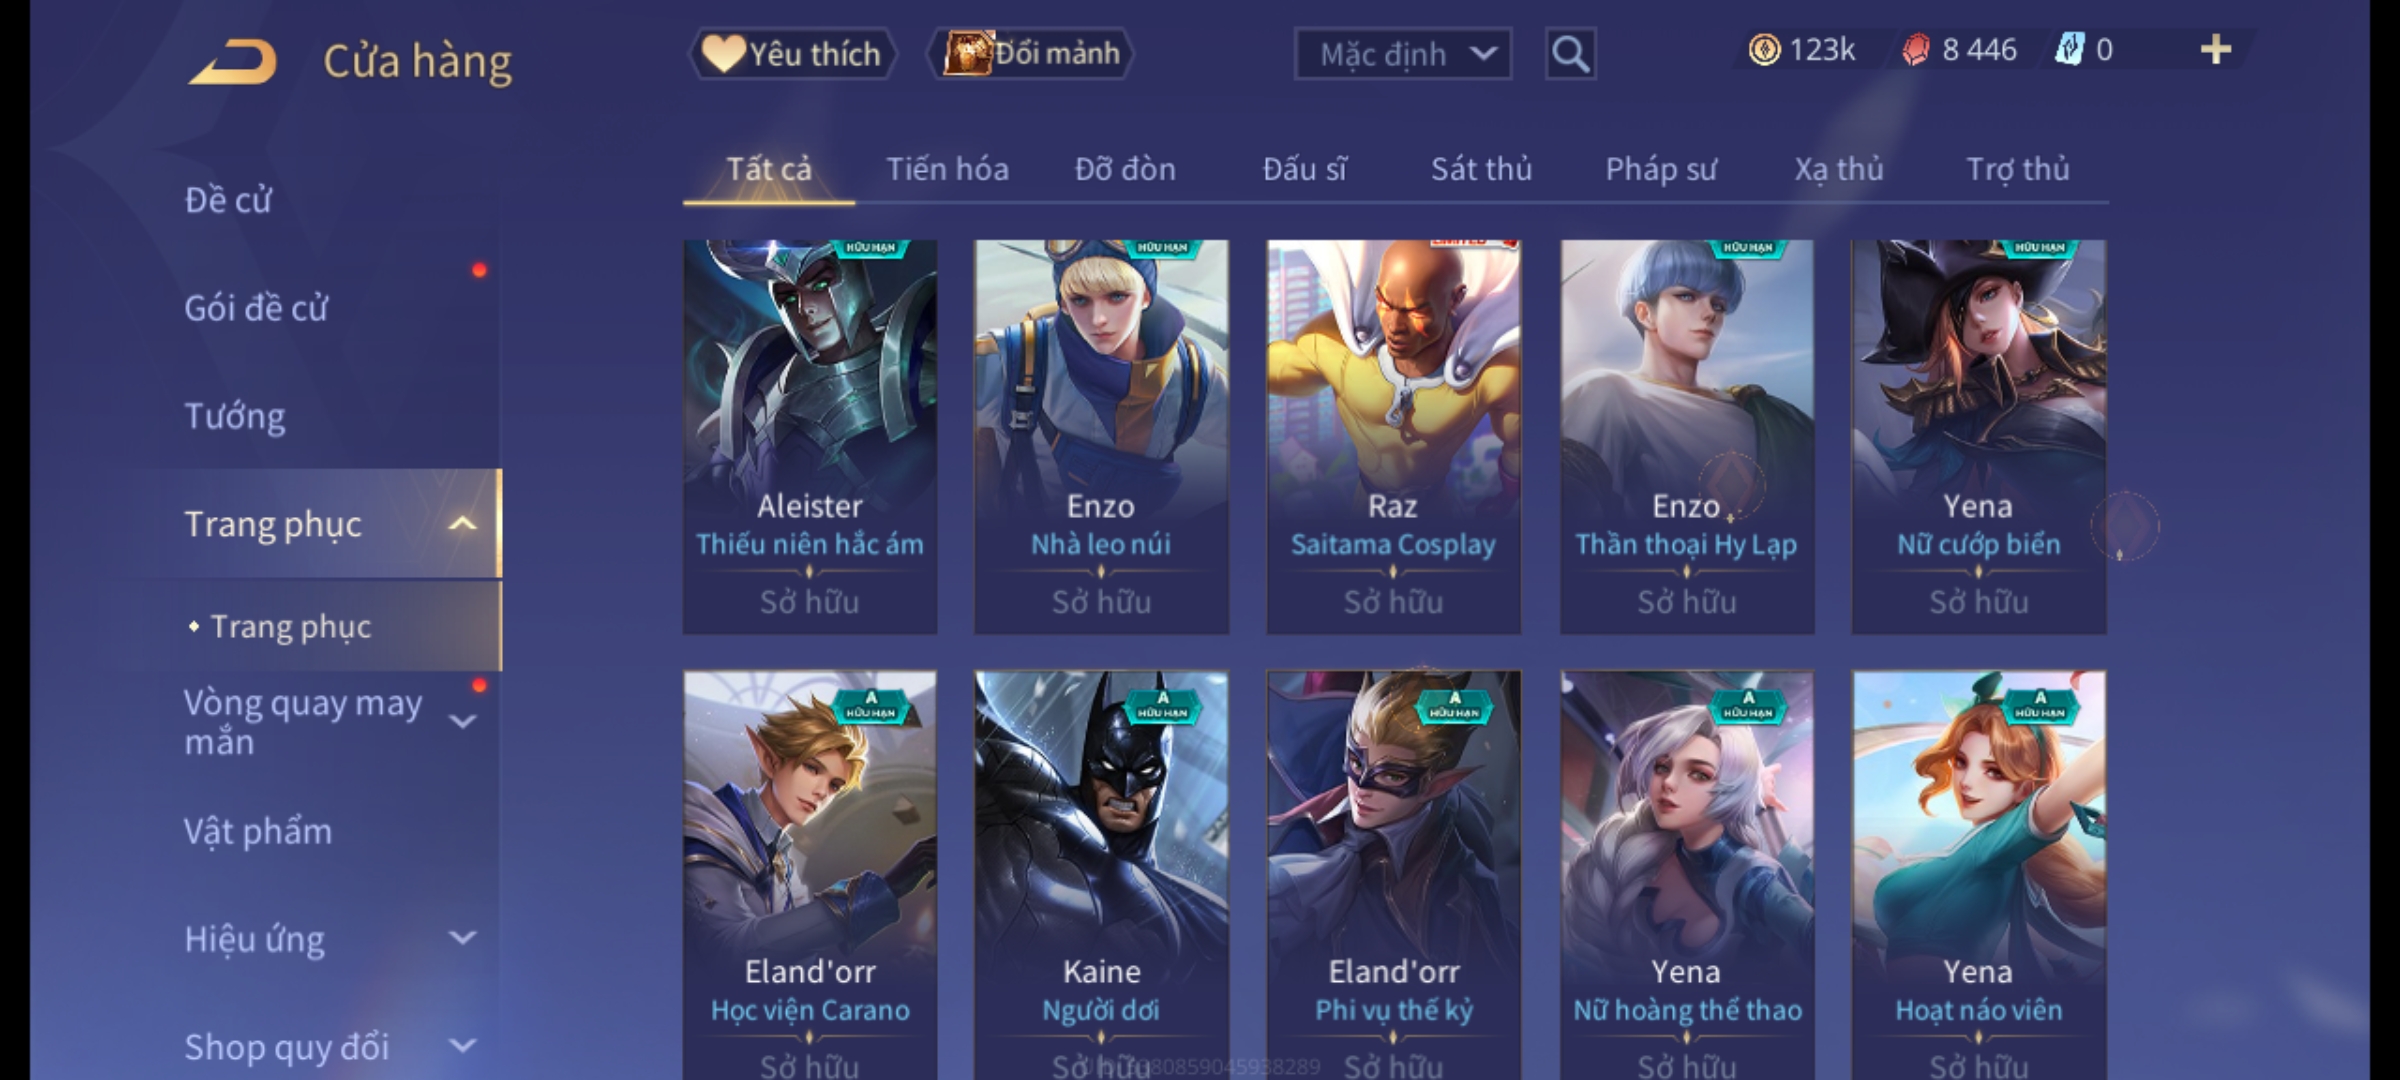The width and height of the screenshot is (2400, 1080).
Task: Click the plus icon to add currency
Action: (2216, 50)
